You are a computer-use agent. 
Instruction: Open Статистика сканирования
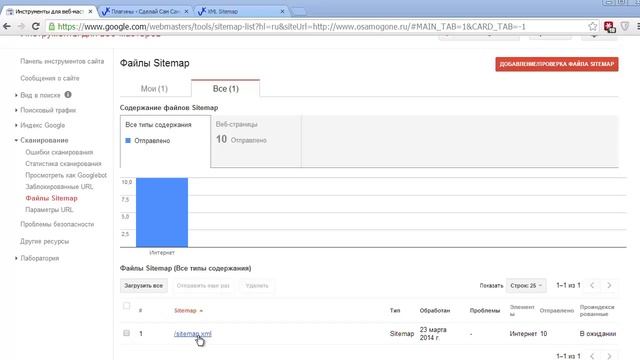63,164
